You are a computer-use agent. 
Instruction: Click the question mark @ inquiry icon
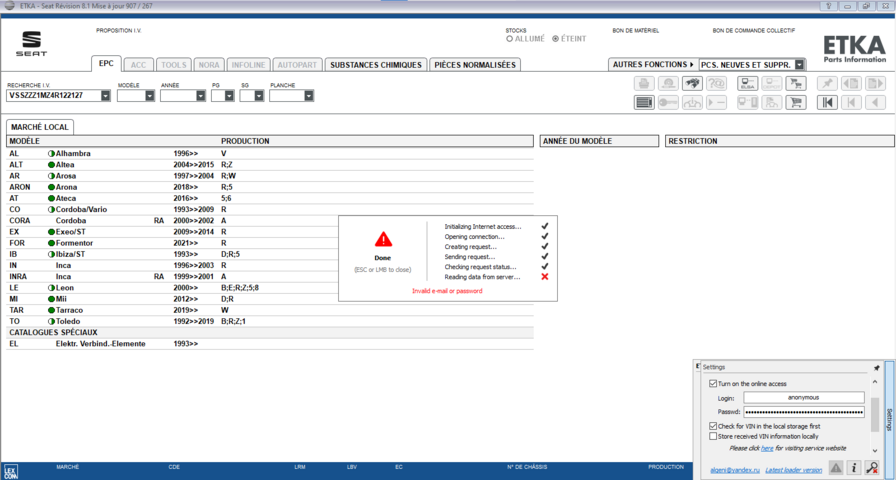[717, 83]
